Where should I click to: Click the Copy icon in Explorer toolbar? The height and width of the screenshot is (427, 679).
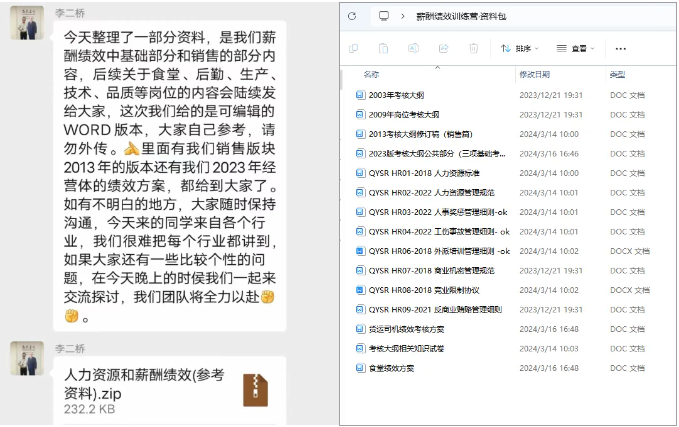pos(354,48)
